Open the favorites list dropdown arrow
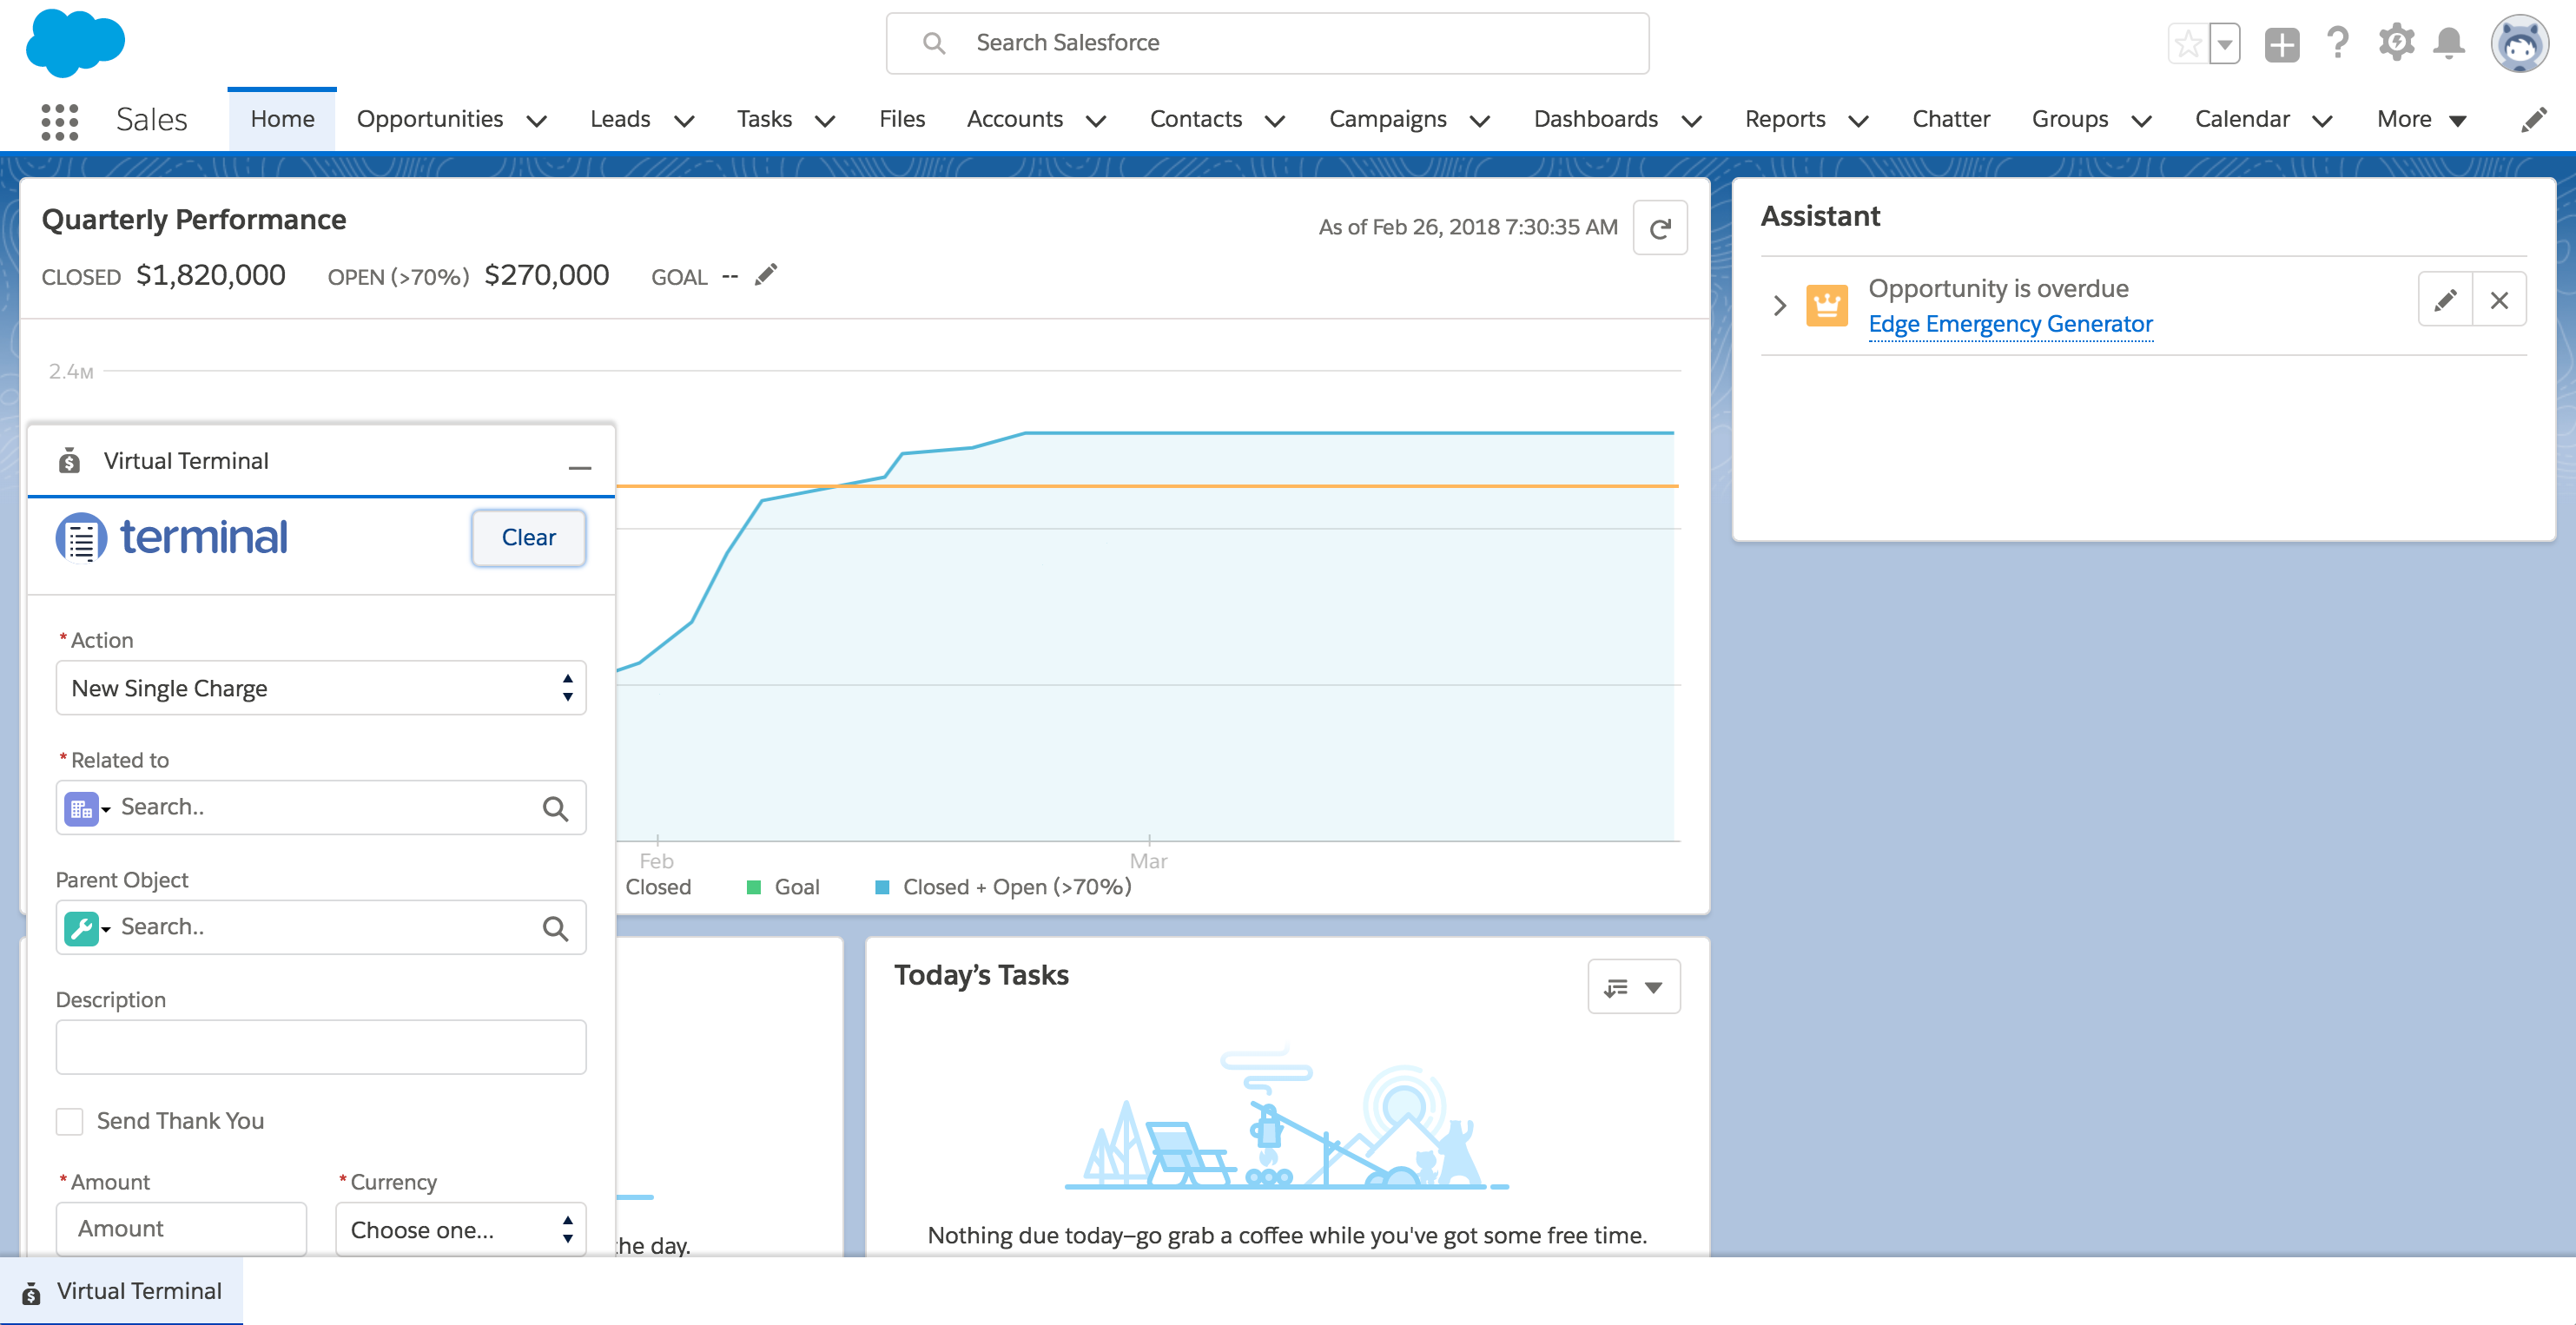Screen dimensions: 2576x1325 2225,44
